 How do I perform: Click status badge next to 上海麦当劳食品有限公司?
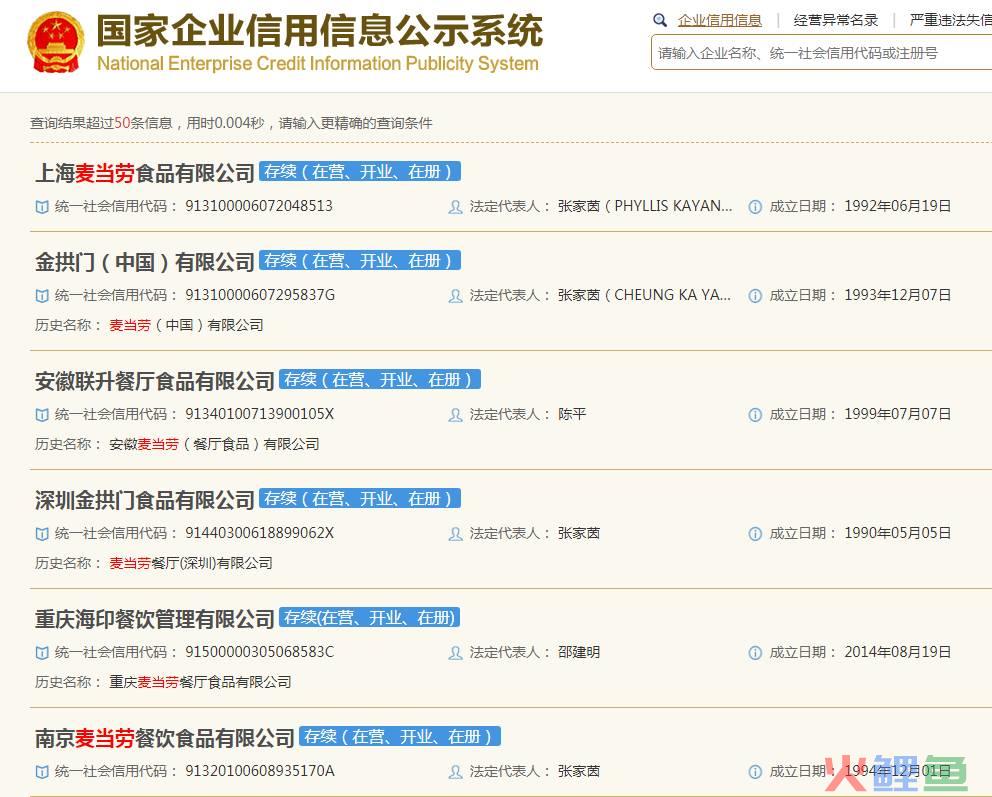pyautogui.click(x=360, y=171)
